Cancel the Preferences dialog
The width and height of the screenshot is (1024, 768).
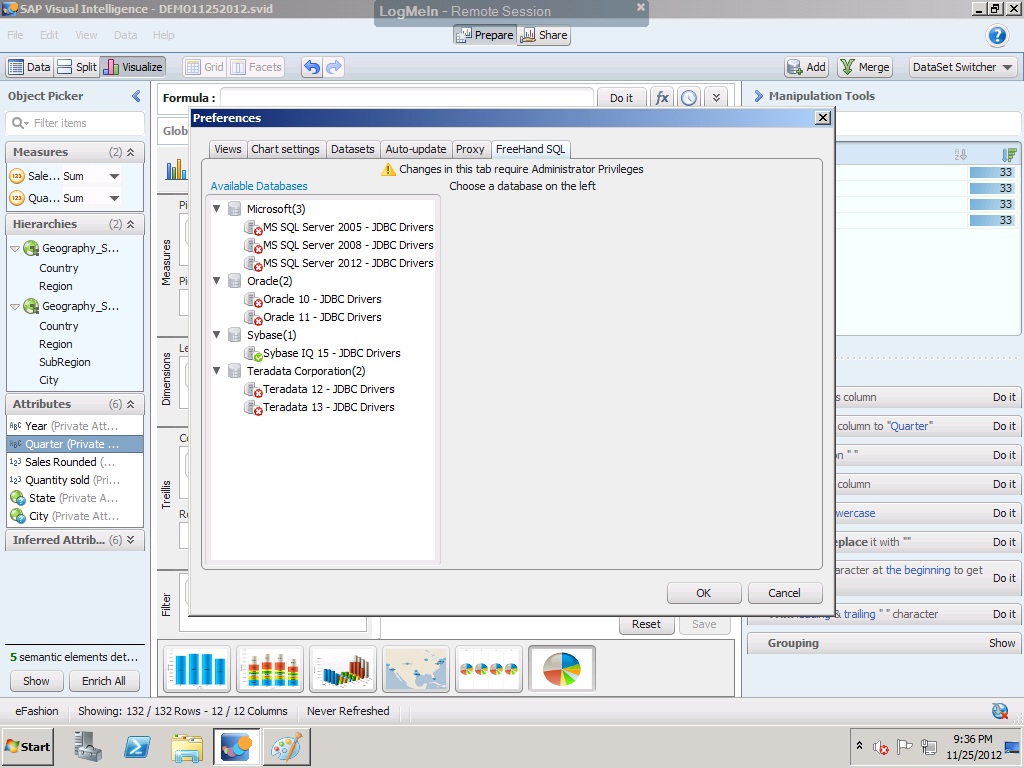[784, 593]
